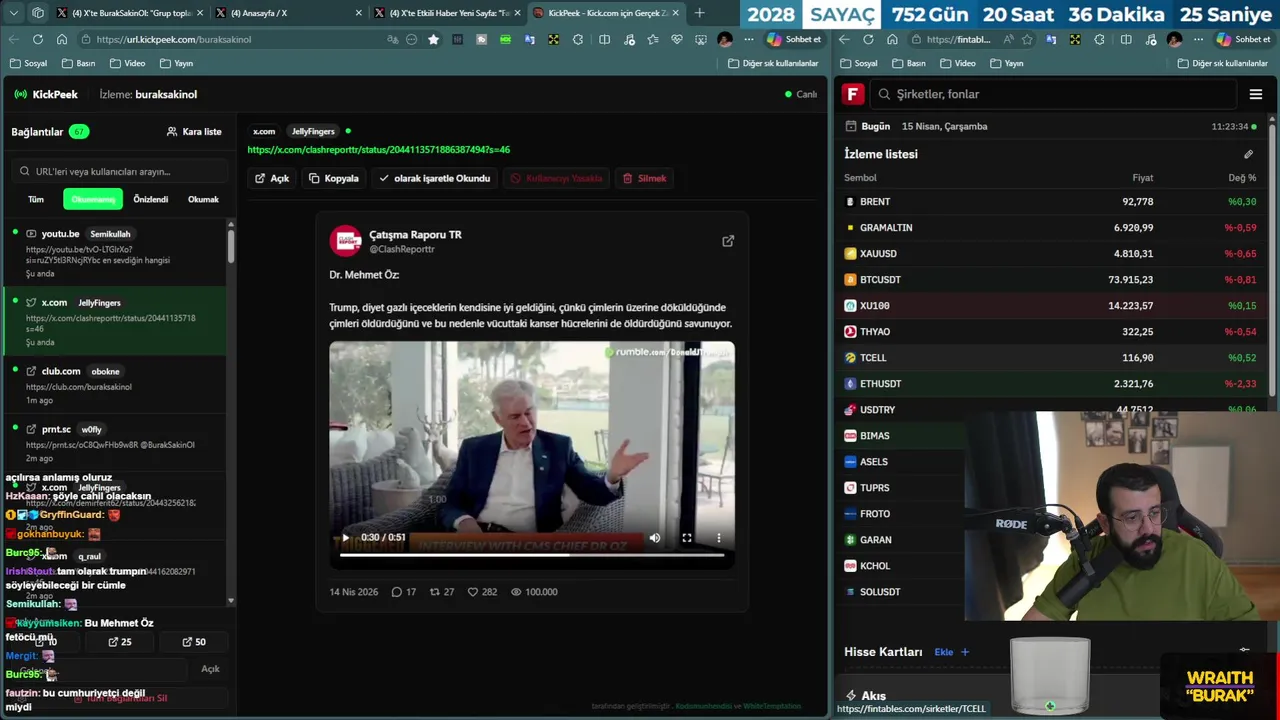Open the tab search dropdown arrow
The height and width of the screenshot is (720, 1280).
[x=14, y=13]
